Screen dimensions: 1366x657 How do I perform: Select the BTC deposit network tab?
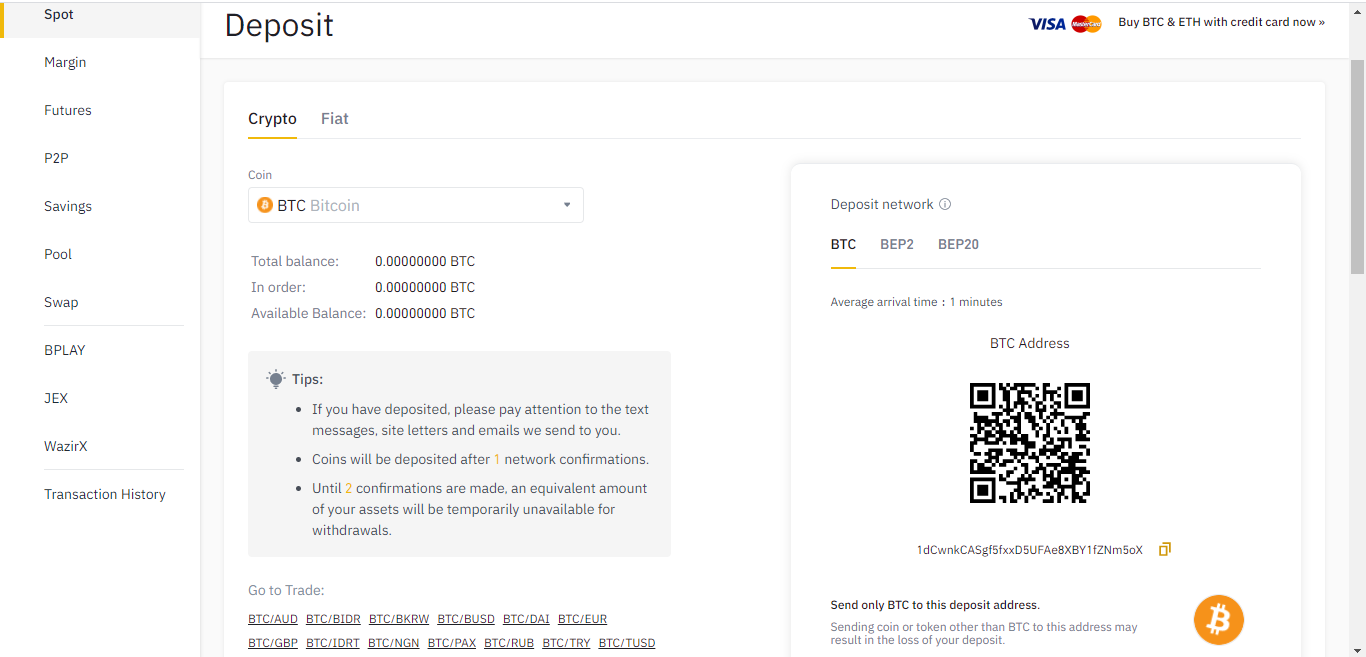843,244
